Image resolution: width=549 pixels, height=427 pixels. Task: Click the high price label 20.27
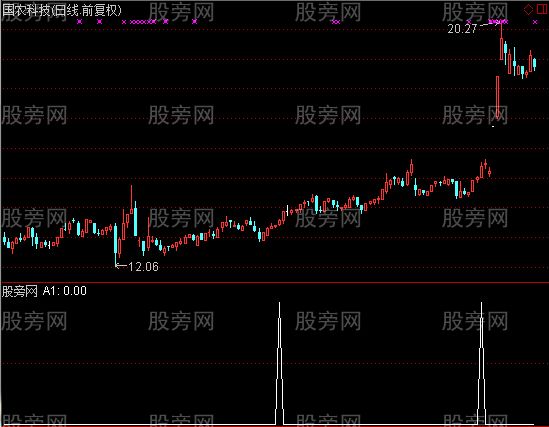pyautogui.click(x=462, y=29)
